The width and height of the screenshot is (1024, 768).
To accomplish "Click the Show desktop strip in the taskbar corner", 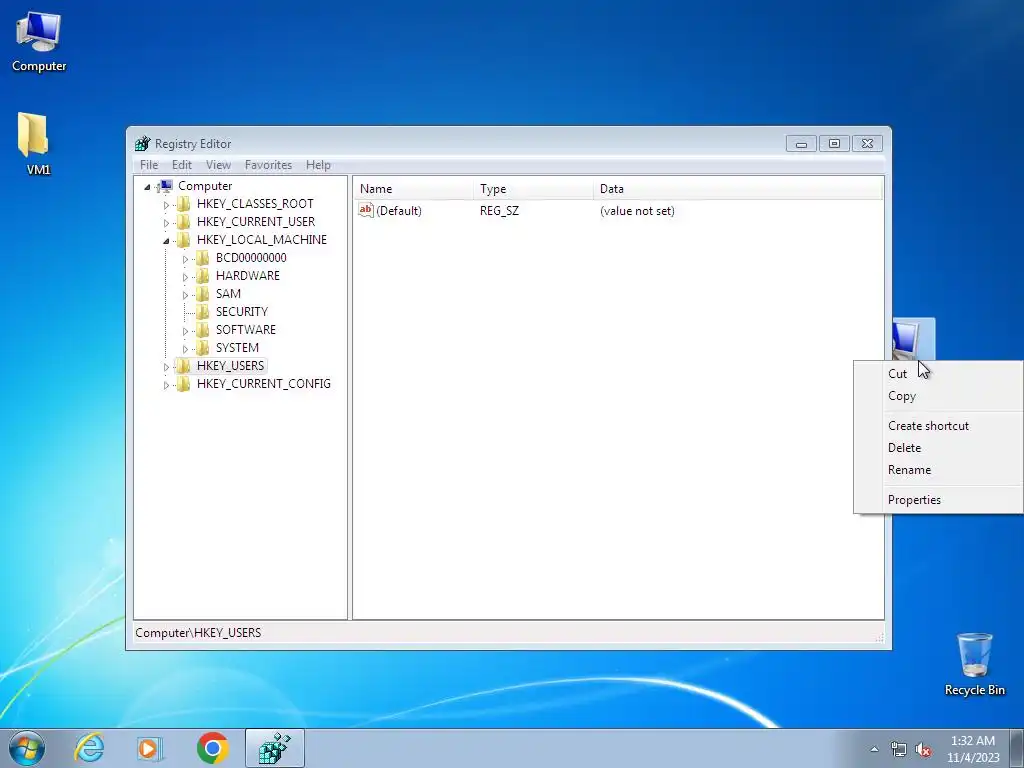I will click(x=1017, y=748).
